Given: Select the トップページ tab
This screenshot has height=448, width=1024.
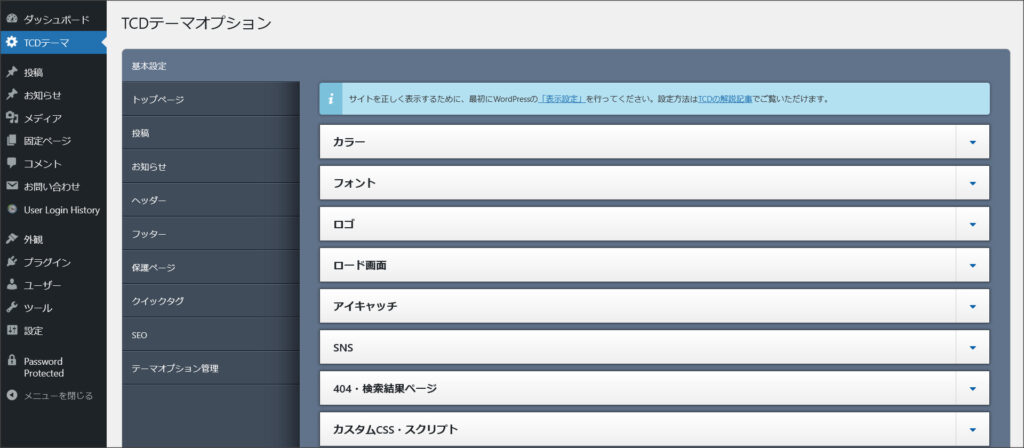Looking at the screenshot, I should tap(158, 99).
